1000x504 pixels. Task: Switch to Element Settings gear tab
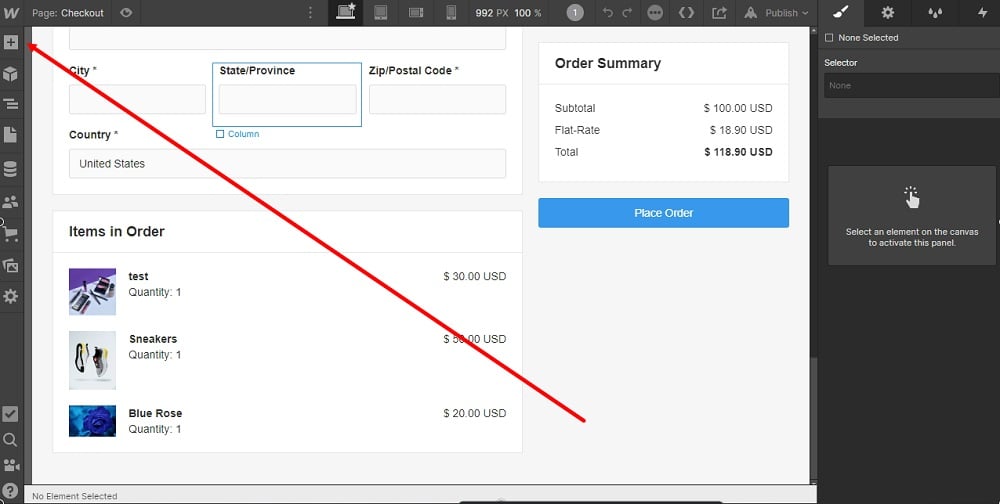[x=888, y=13]
